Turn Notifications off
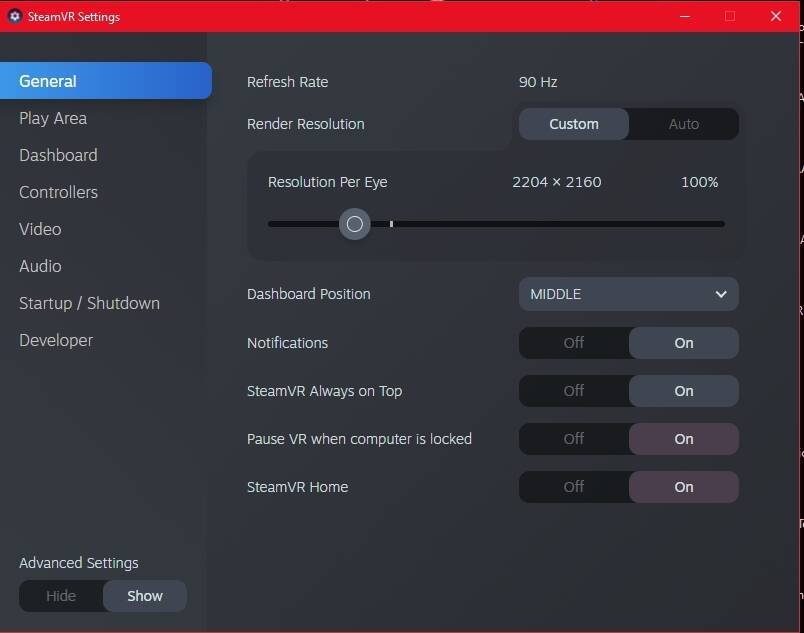The image size is (804, 633). (574, 343)
